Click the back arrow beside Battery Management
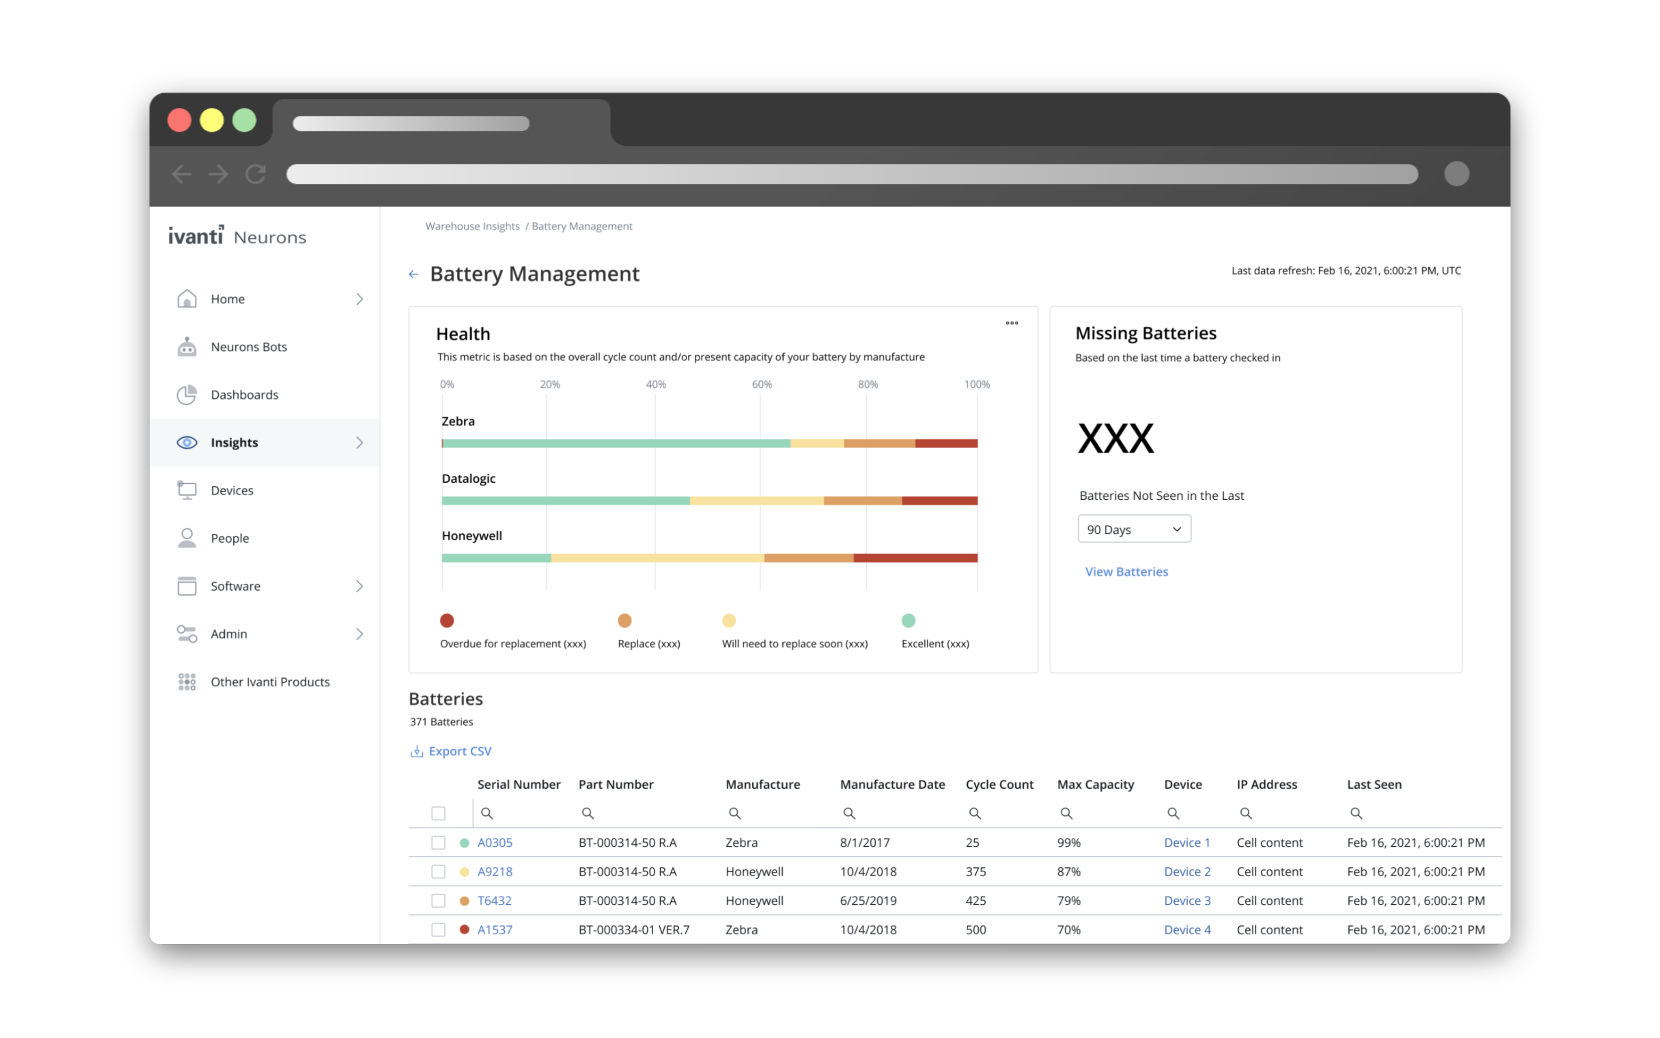Image resolution: width=1660 pixels, height=1038 pixels. [413, 274]
